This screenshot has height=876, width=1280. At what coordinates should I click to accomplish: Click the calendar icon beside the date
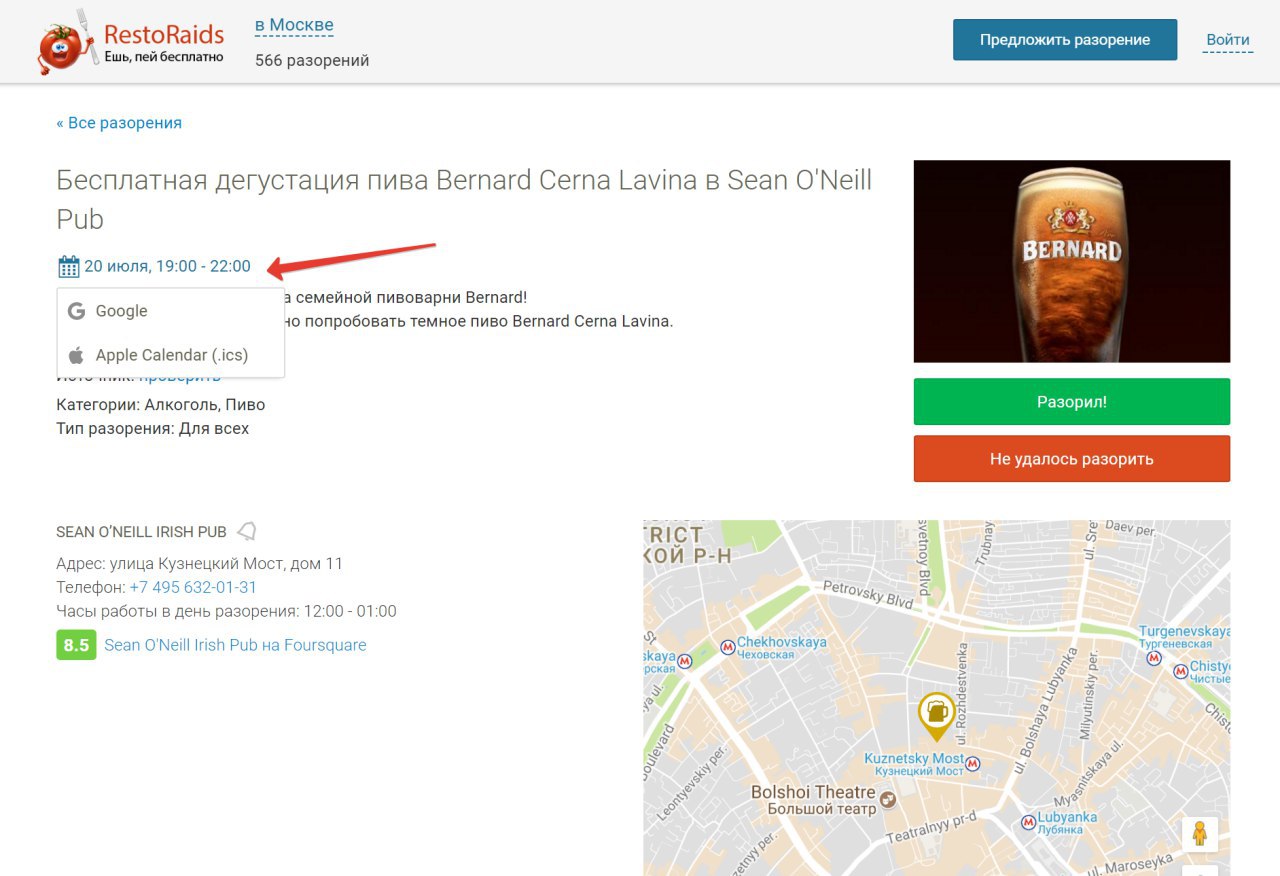tap(68, 267)
